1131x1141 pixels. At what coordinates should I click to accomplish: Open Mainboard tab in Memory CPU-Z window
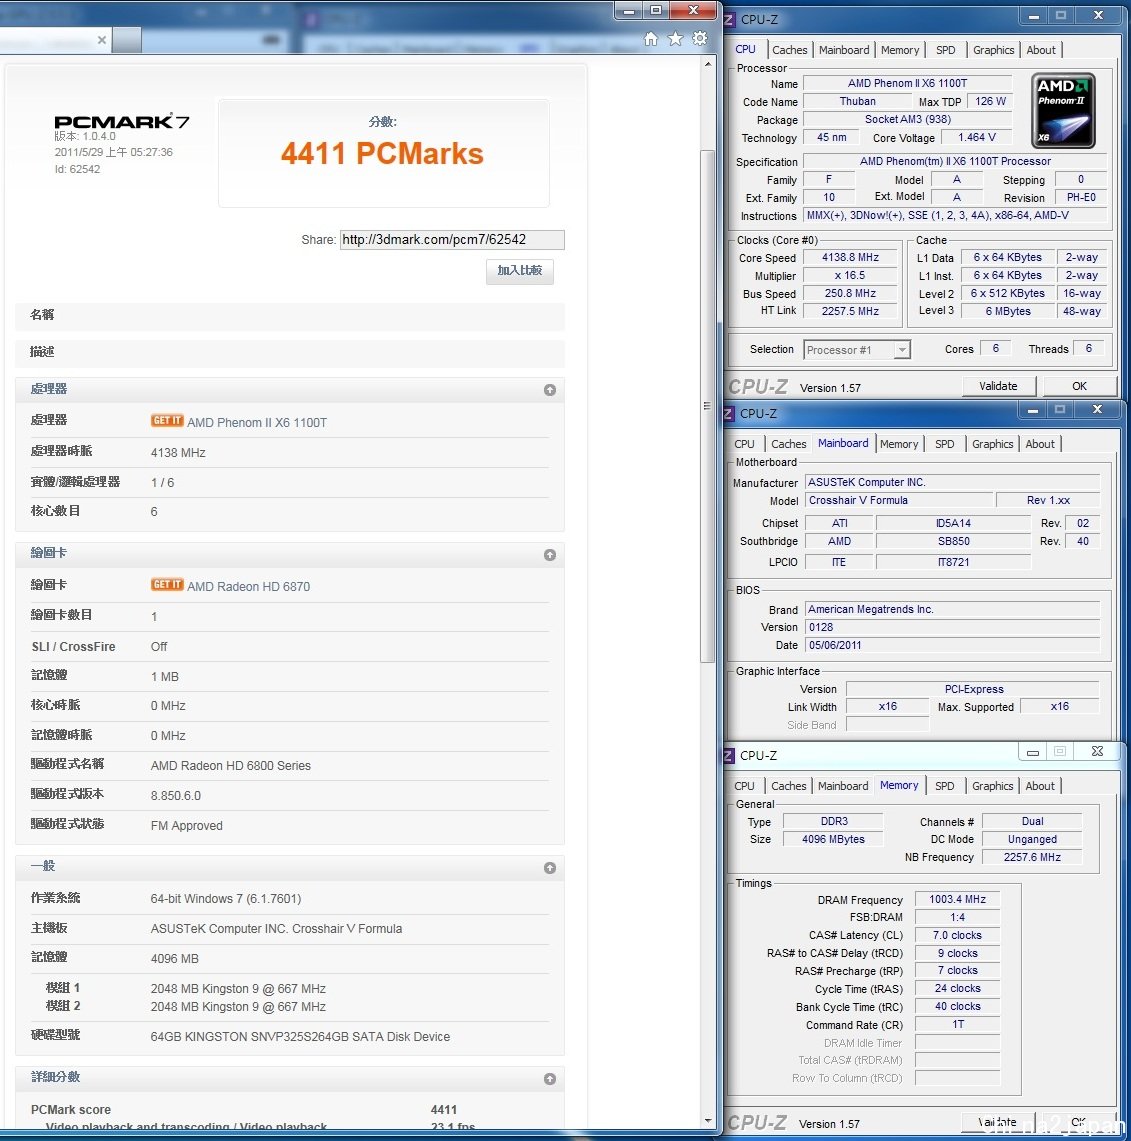pyautogui.click(x=843, y=786)
